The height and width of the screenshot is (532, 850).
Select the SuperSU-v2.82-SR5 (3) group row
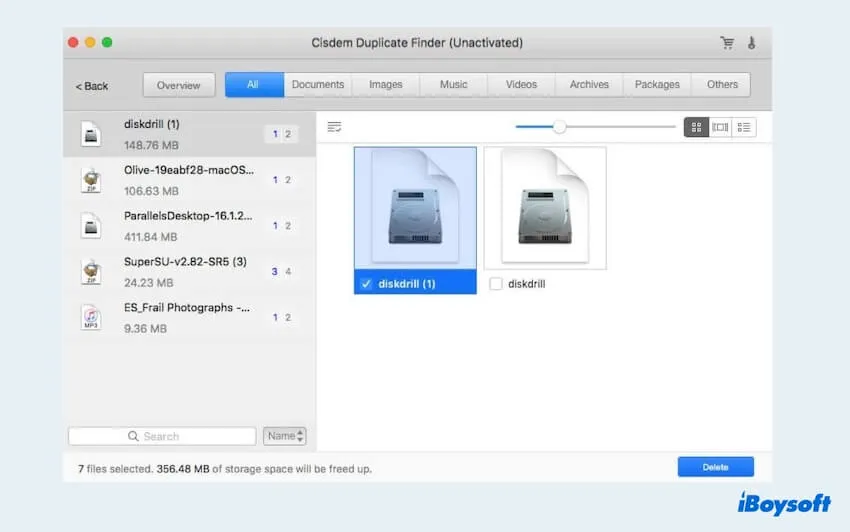pyautogui.click(x=189, y=272)
